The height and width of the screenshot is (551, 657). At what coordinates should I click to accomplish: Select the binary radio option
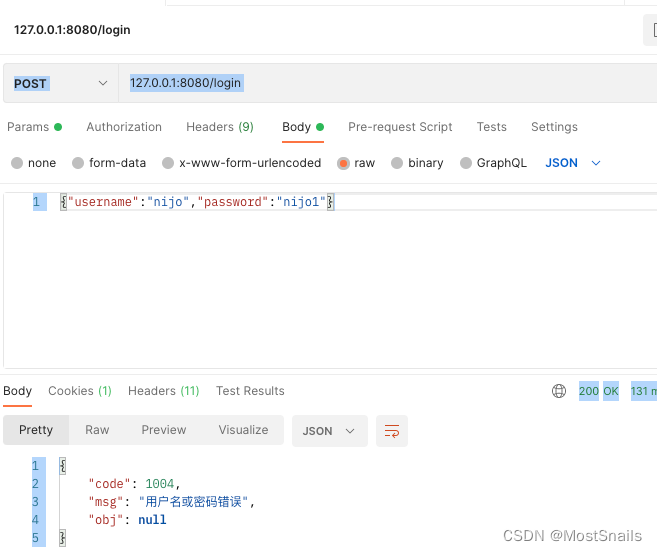tap(397, 163)
